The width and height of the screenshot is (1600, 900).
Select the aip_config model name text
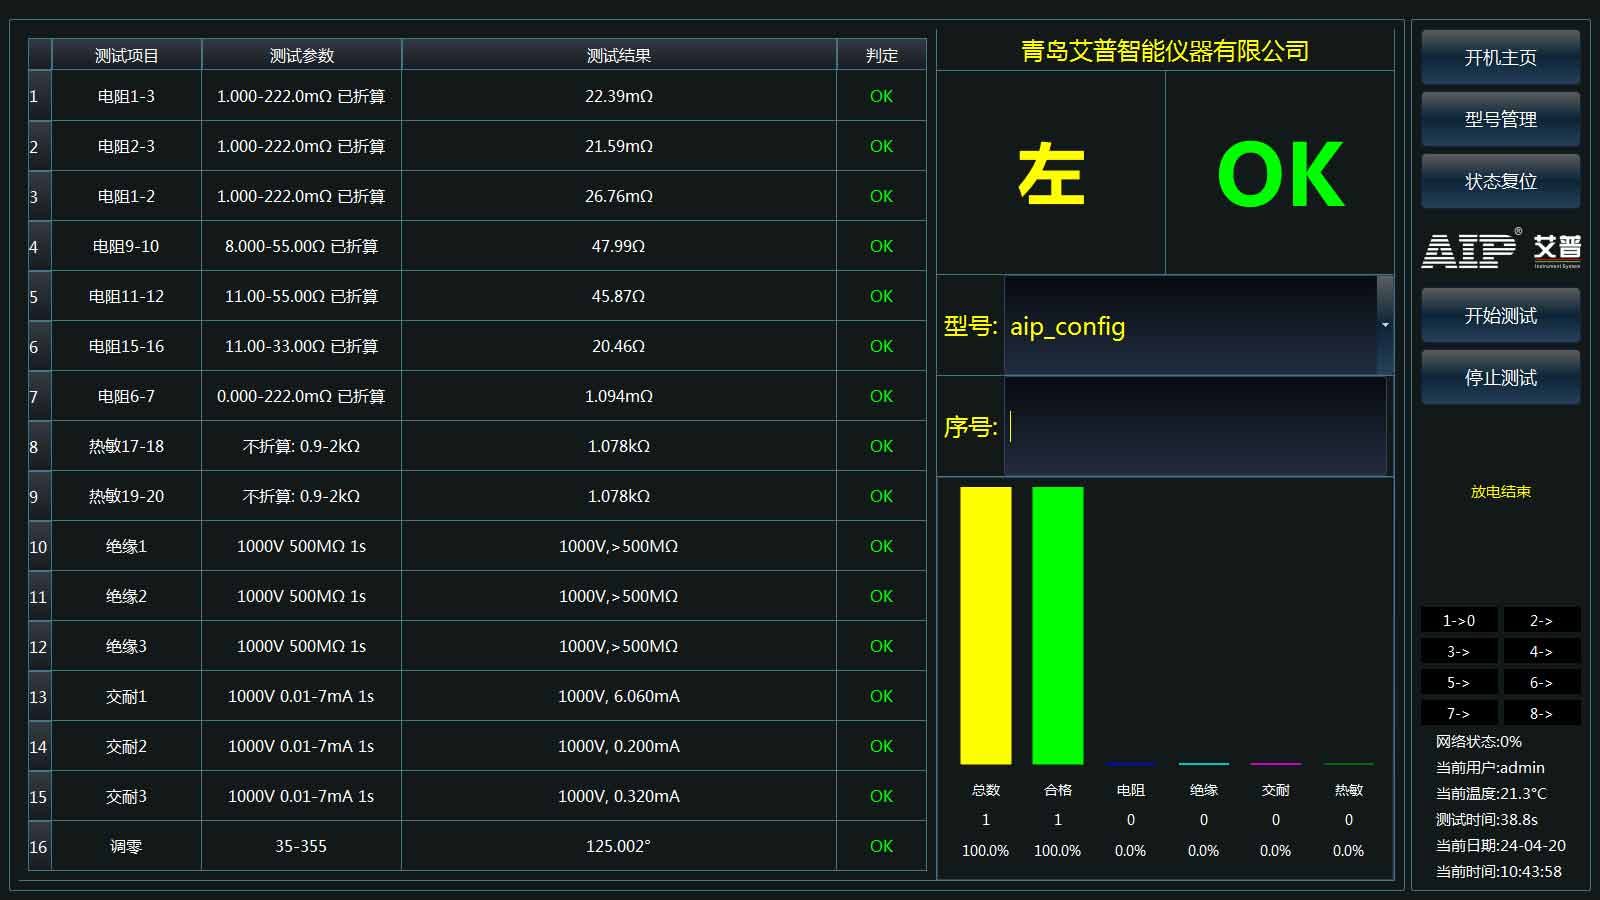(1066, 326)
